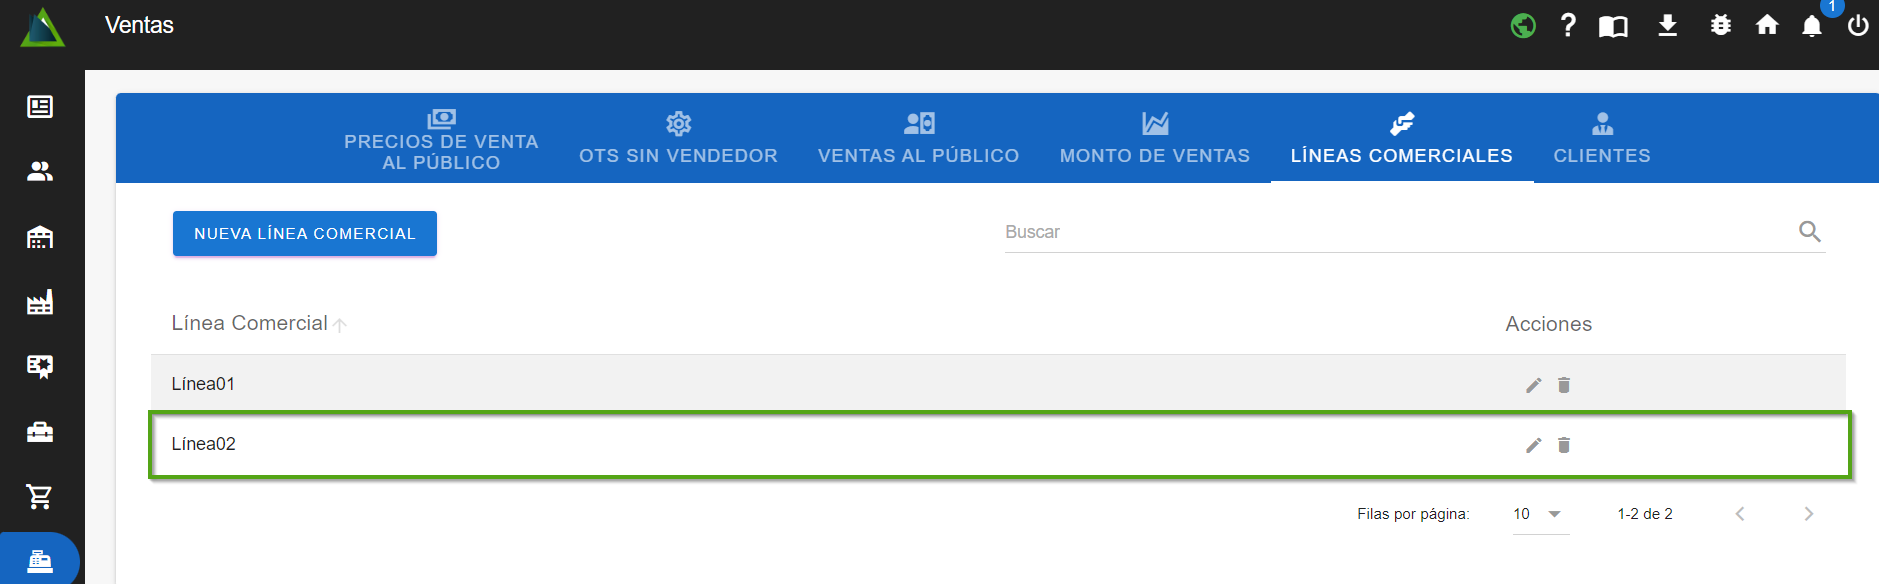The height and width of the screenshot is (584, 1879).
Task: Click the edit pencil for Línea01
Action: click(x=1533, y=385)
